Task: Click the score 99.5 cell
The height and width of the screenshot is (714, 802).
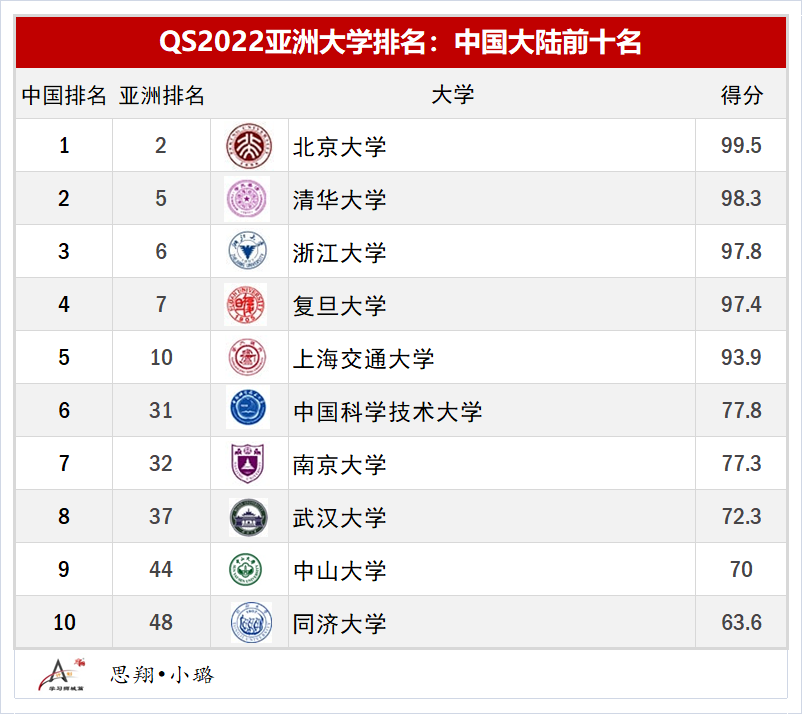Action: [741, 146]
